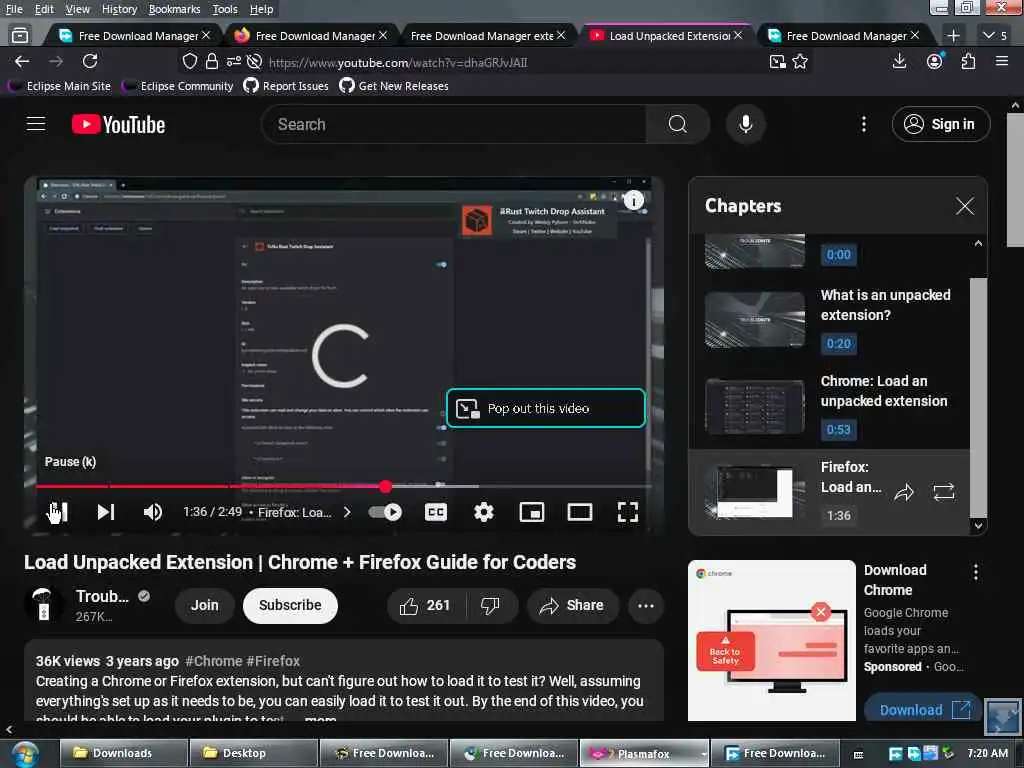Open the Bookmarks menu
1024x768 pixels.
point(174,9)
